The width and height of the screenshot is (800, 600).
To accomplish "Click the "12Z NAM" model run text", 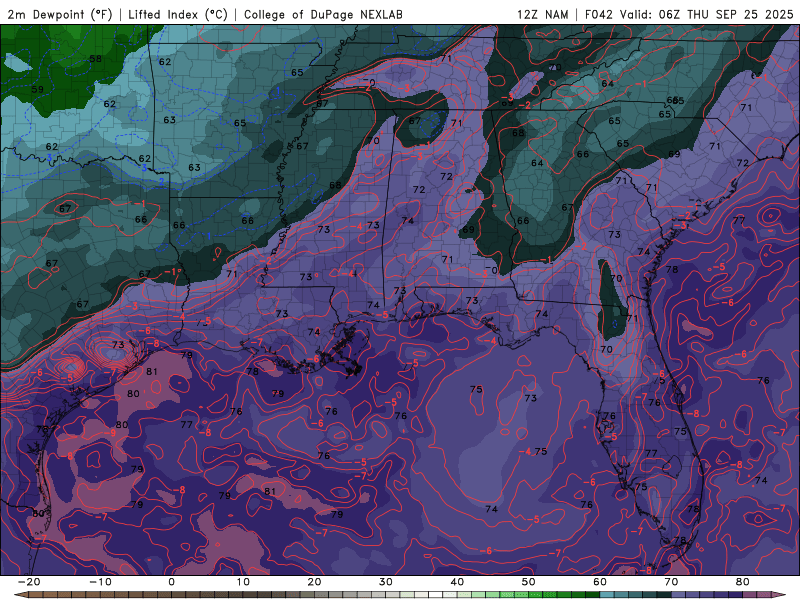I will 542,14.
